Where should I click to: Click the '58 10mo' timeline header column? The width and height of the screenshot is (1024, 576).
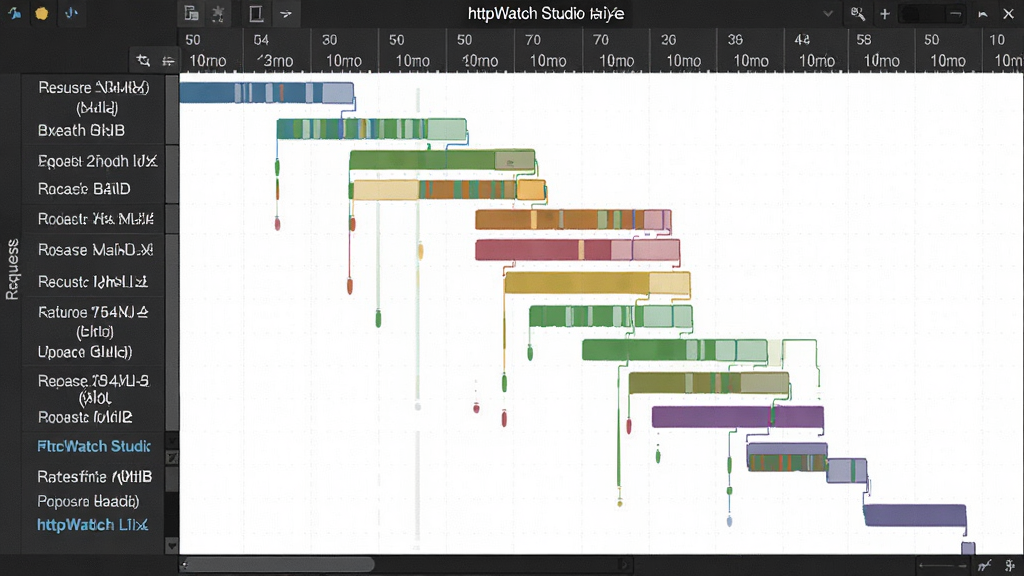click(880, 50)
